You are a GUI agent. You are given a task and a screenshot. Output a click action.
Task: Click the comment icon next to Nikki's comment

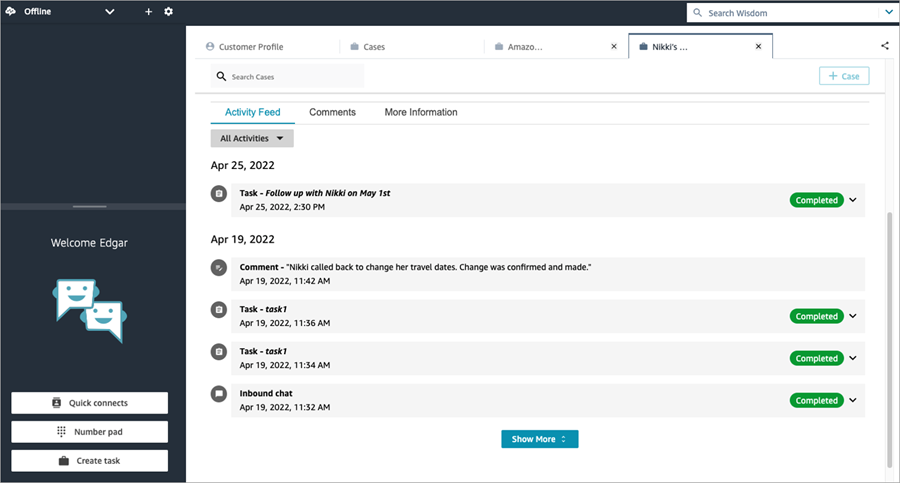point(219,268)
